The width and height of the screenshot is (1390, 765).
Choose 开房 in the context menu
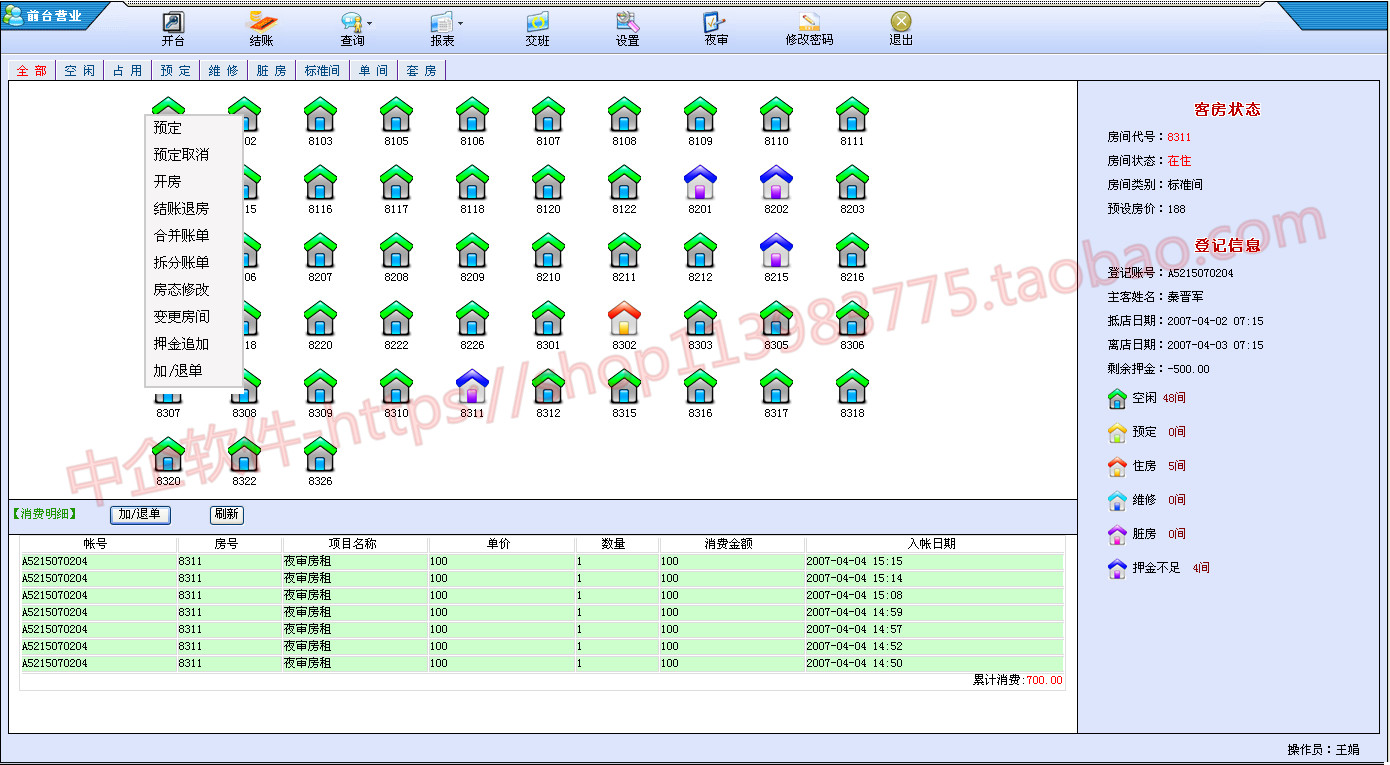point(194,182)
